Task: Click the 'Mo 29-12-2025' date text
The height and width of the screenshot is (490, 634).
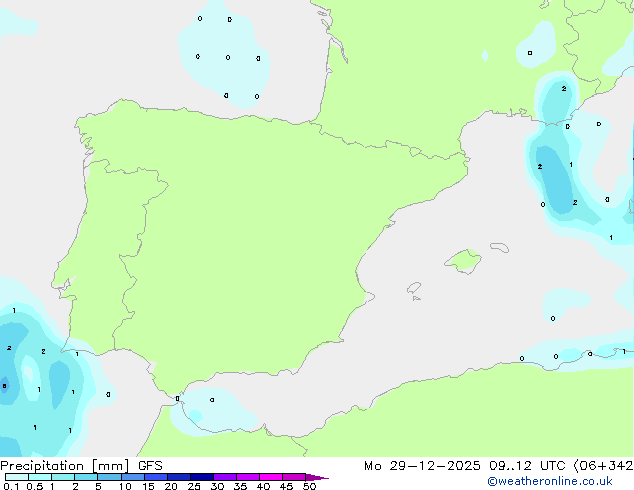Action: tap(422, 466)
